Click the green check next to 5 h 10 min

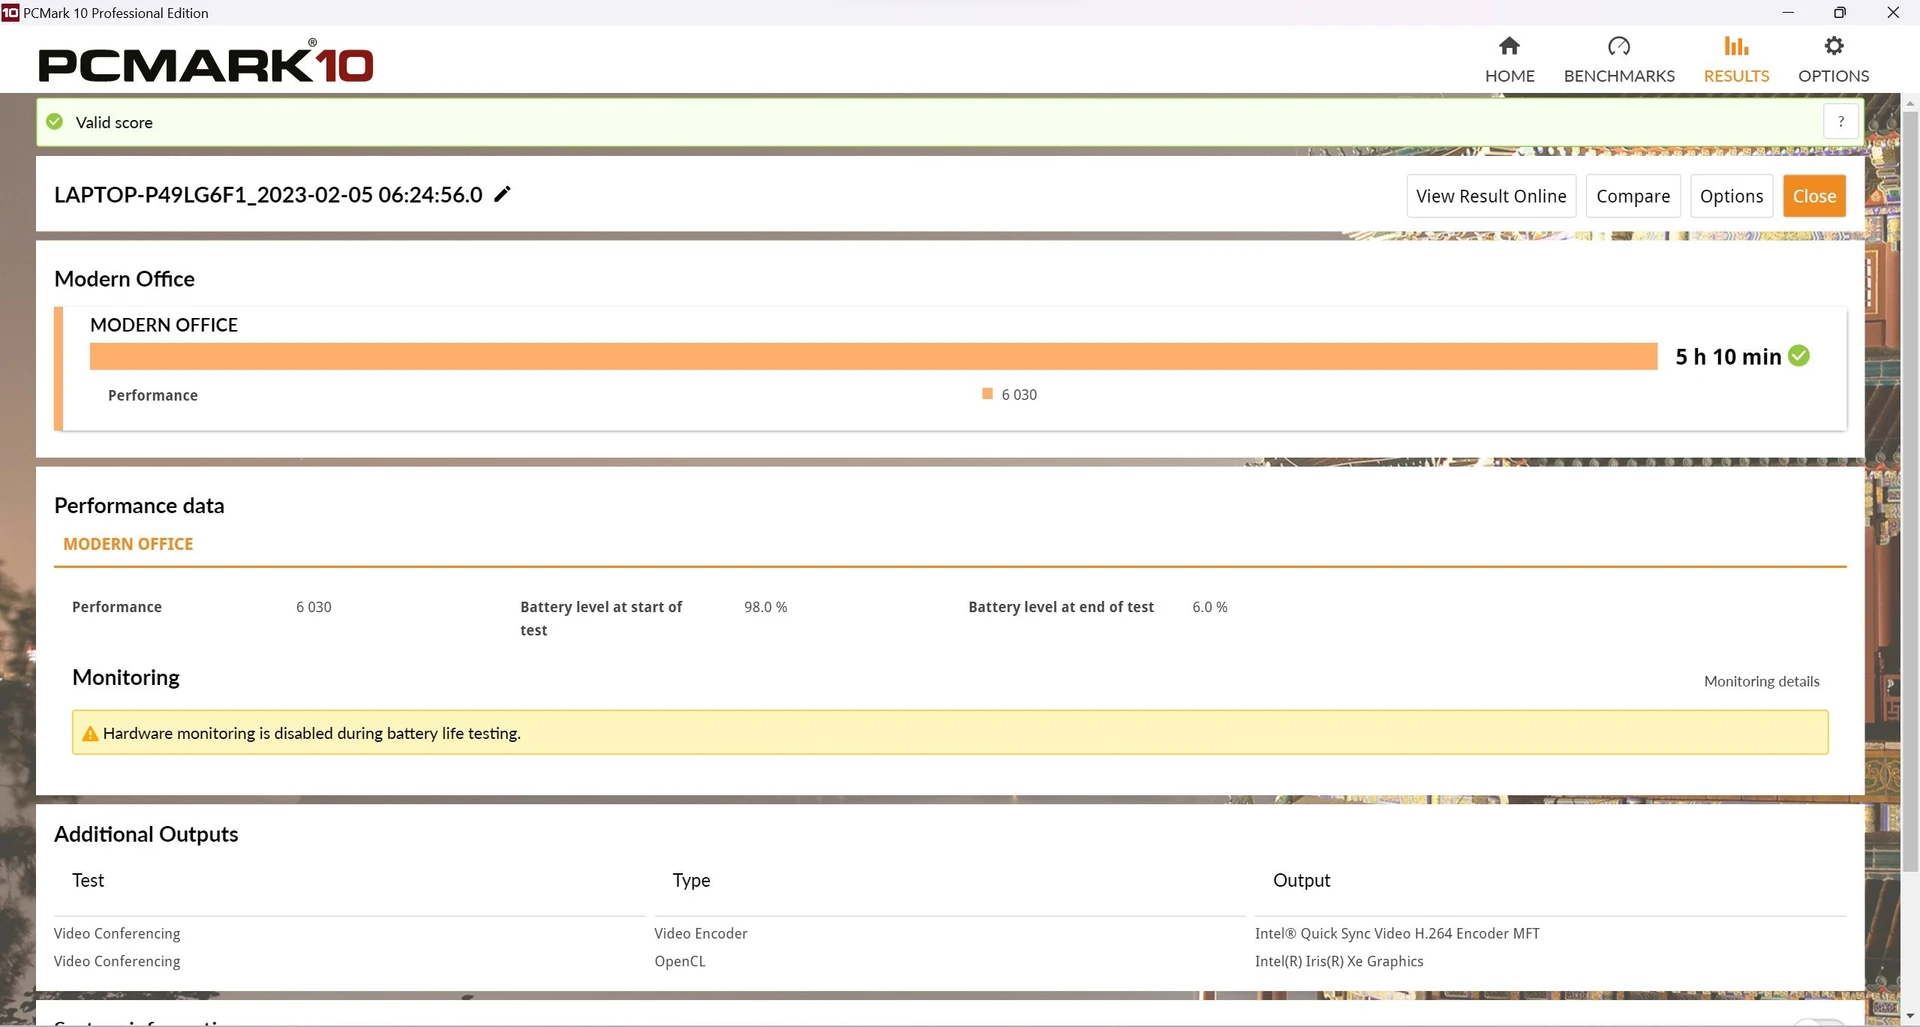coord(1799,356)
